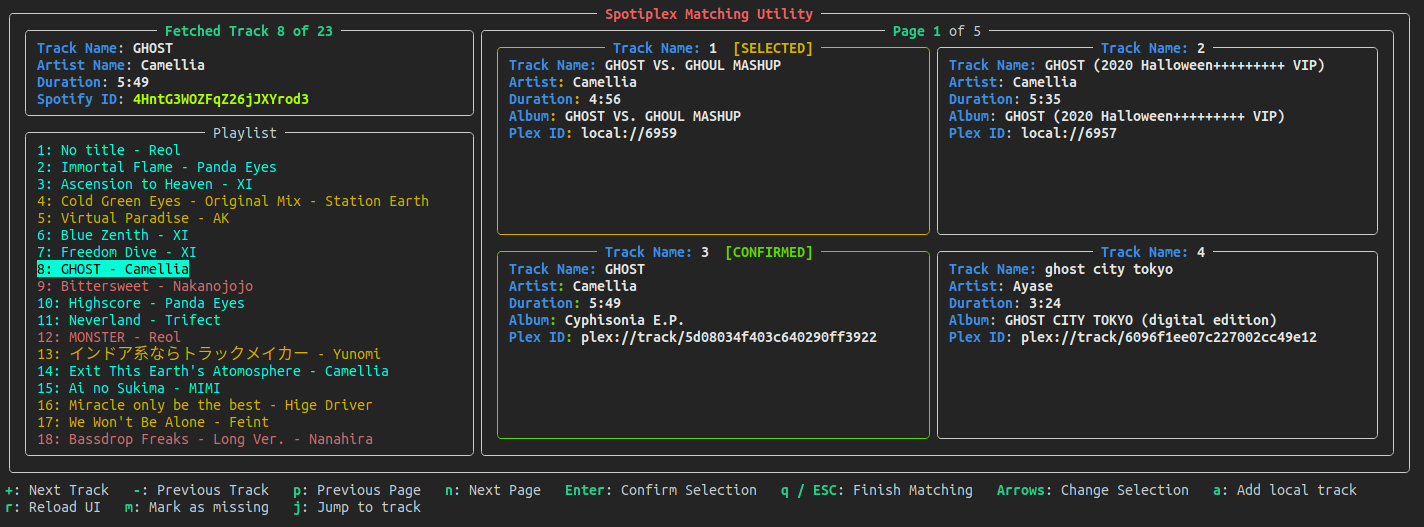Click album "GHOST VS. GHOUL MASHUP" in card 1
This screenshot has width=1424, height=527.
click(653, 116)
